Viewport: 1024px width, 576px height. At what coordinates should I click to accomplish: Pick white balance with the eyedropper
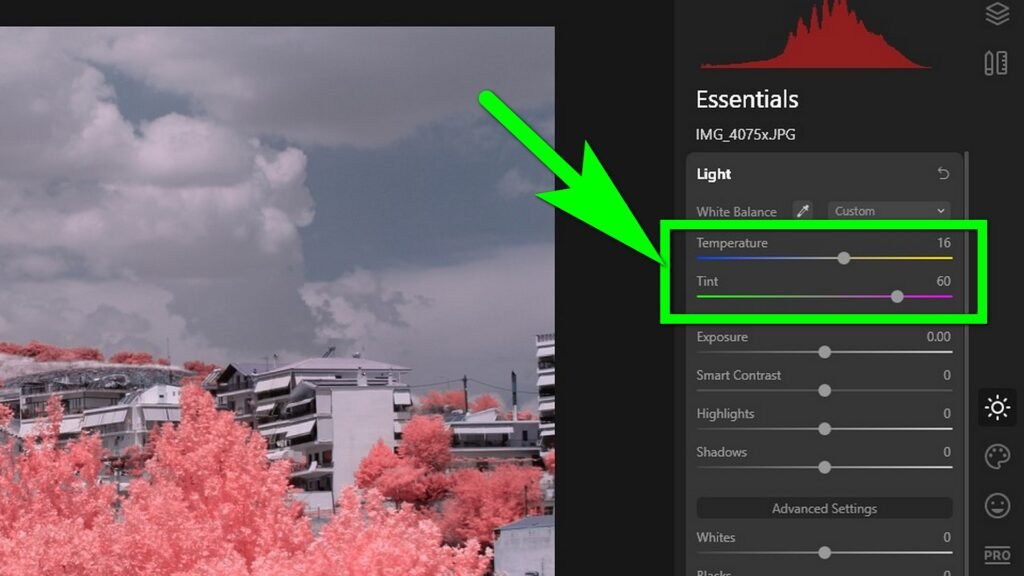pos(803,211)
